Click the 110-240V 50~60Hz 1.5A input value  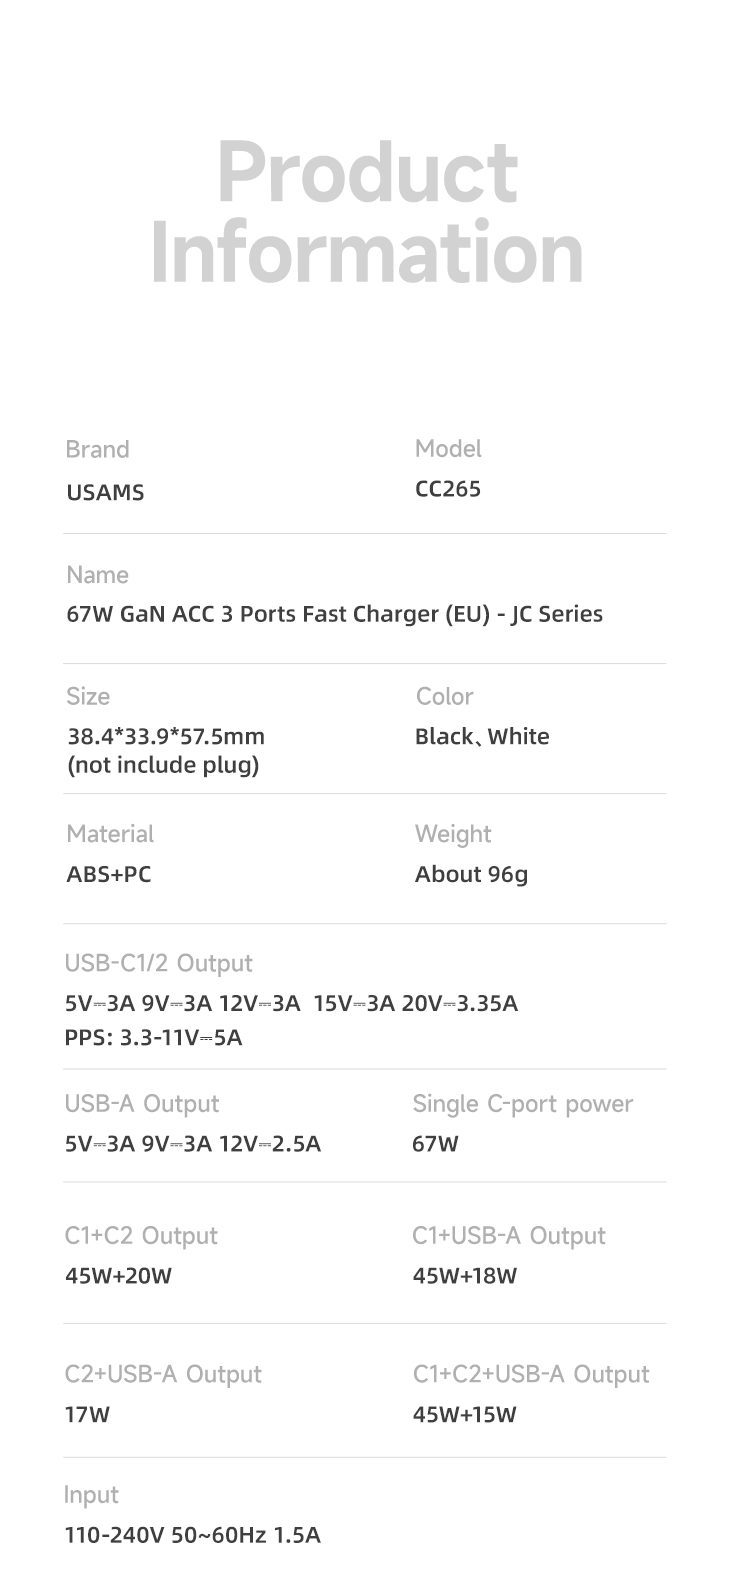pos(192,1535)
